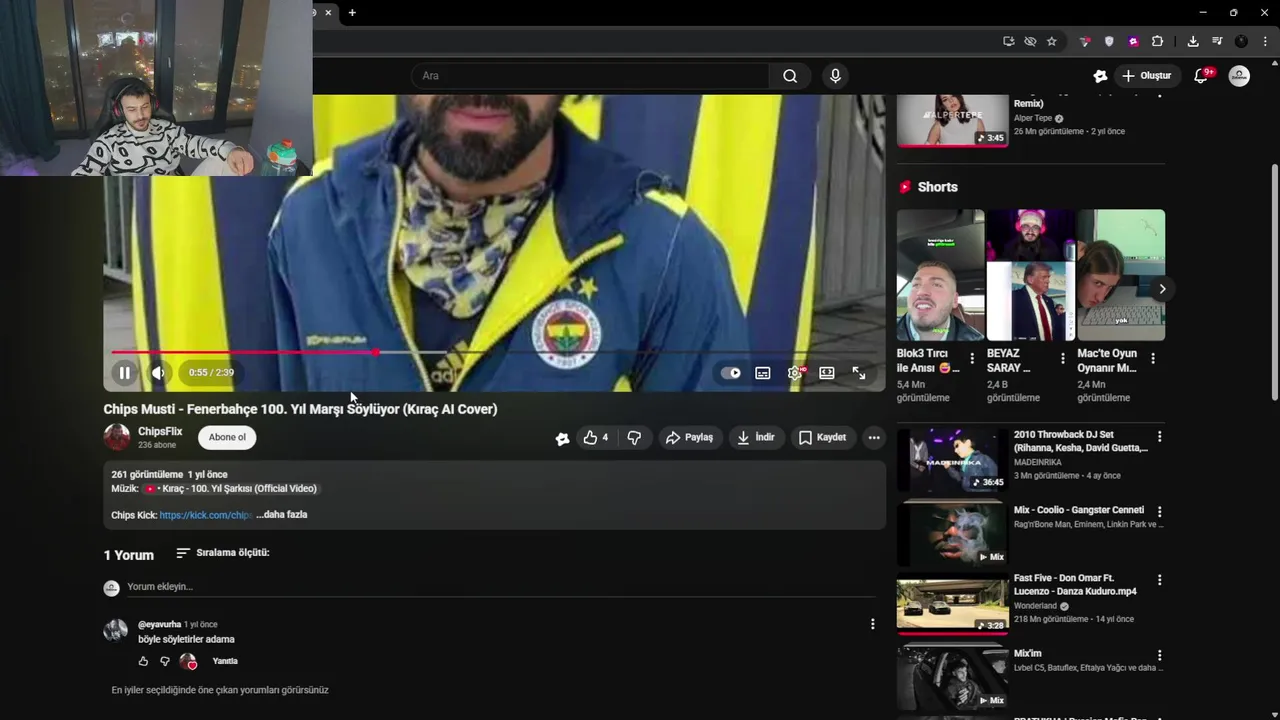The width and height of the screenshot is (1280, 720).
Task: Open the Sıralama ölçütü sort dropdown
Action: (222, 553)
